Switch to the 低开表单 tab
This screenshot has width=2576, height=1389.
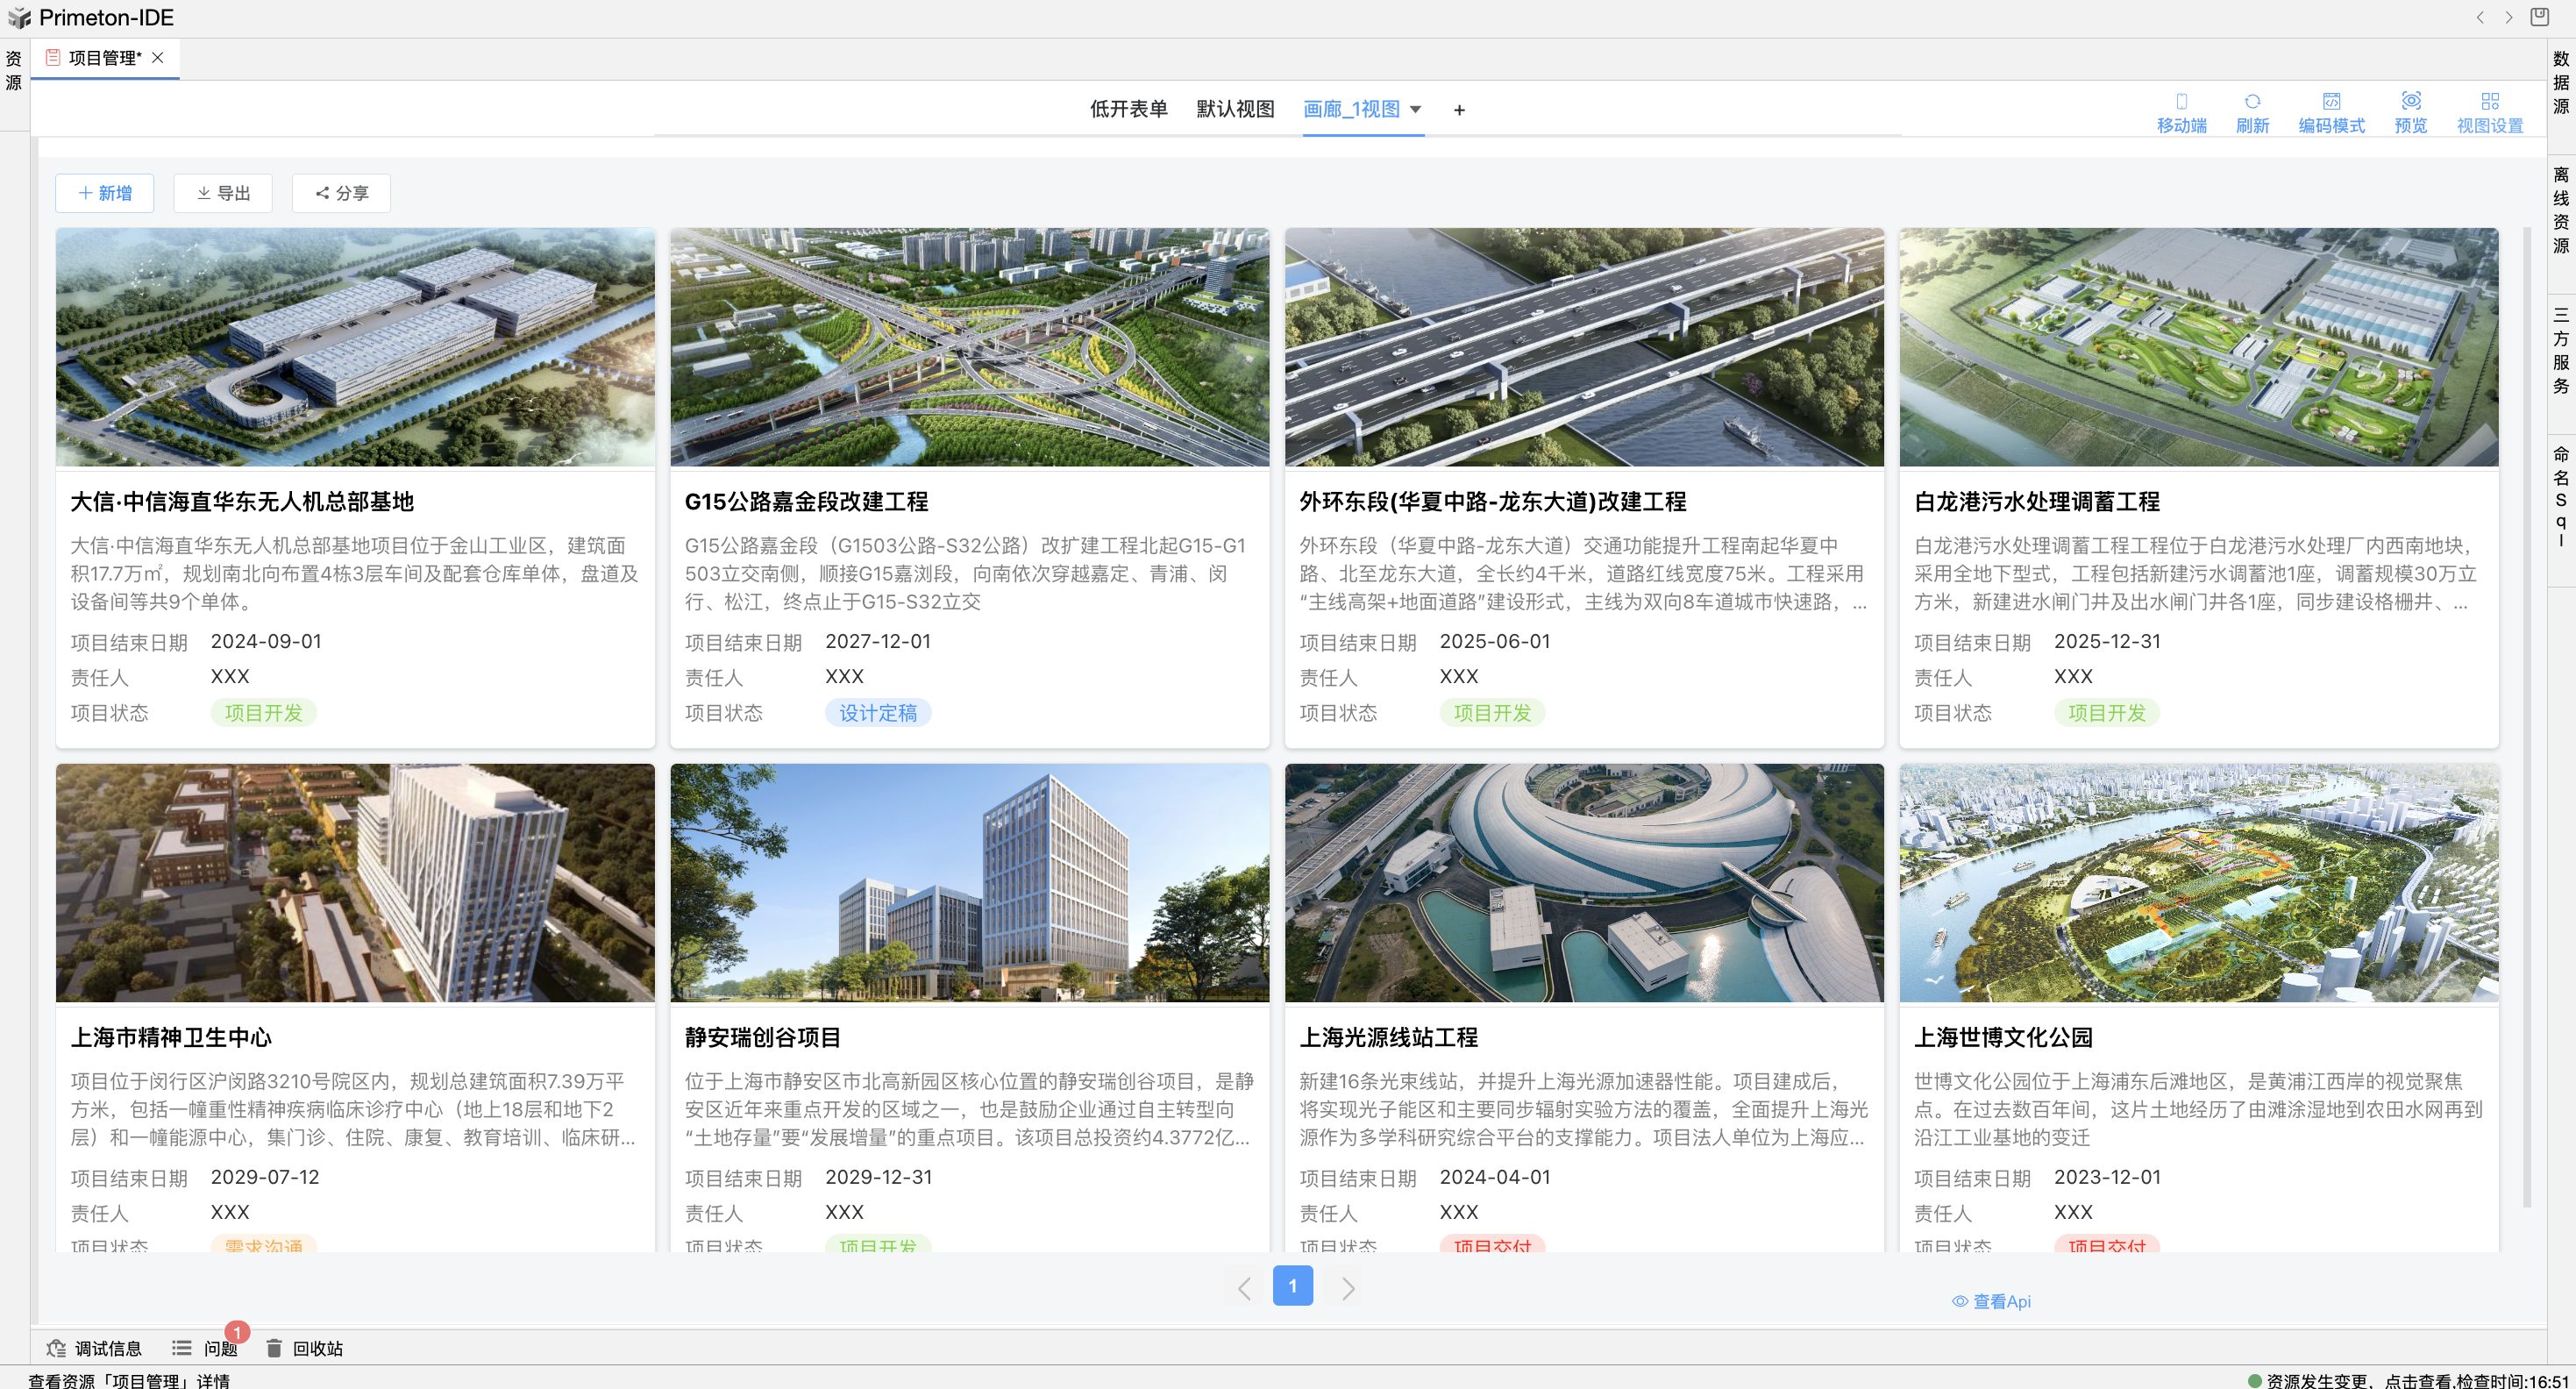click(1128, 109)
